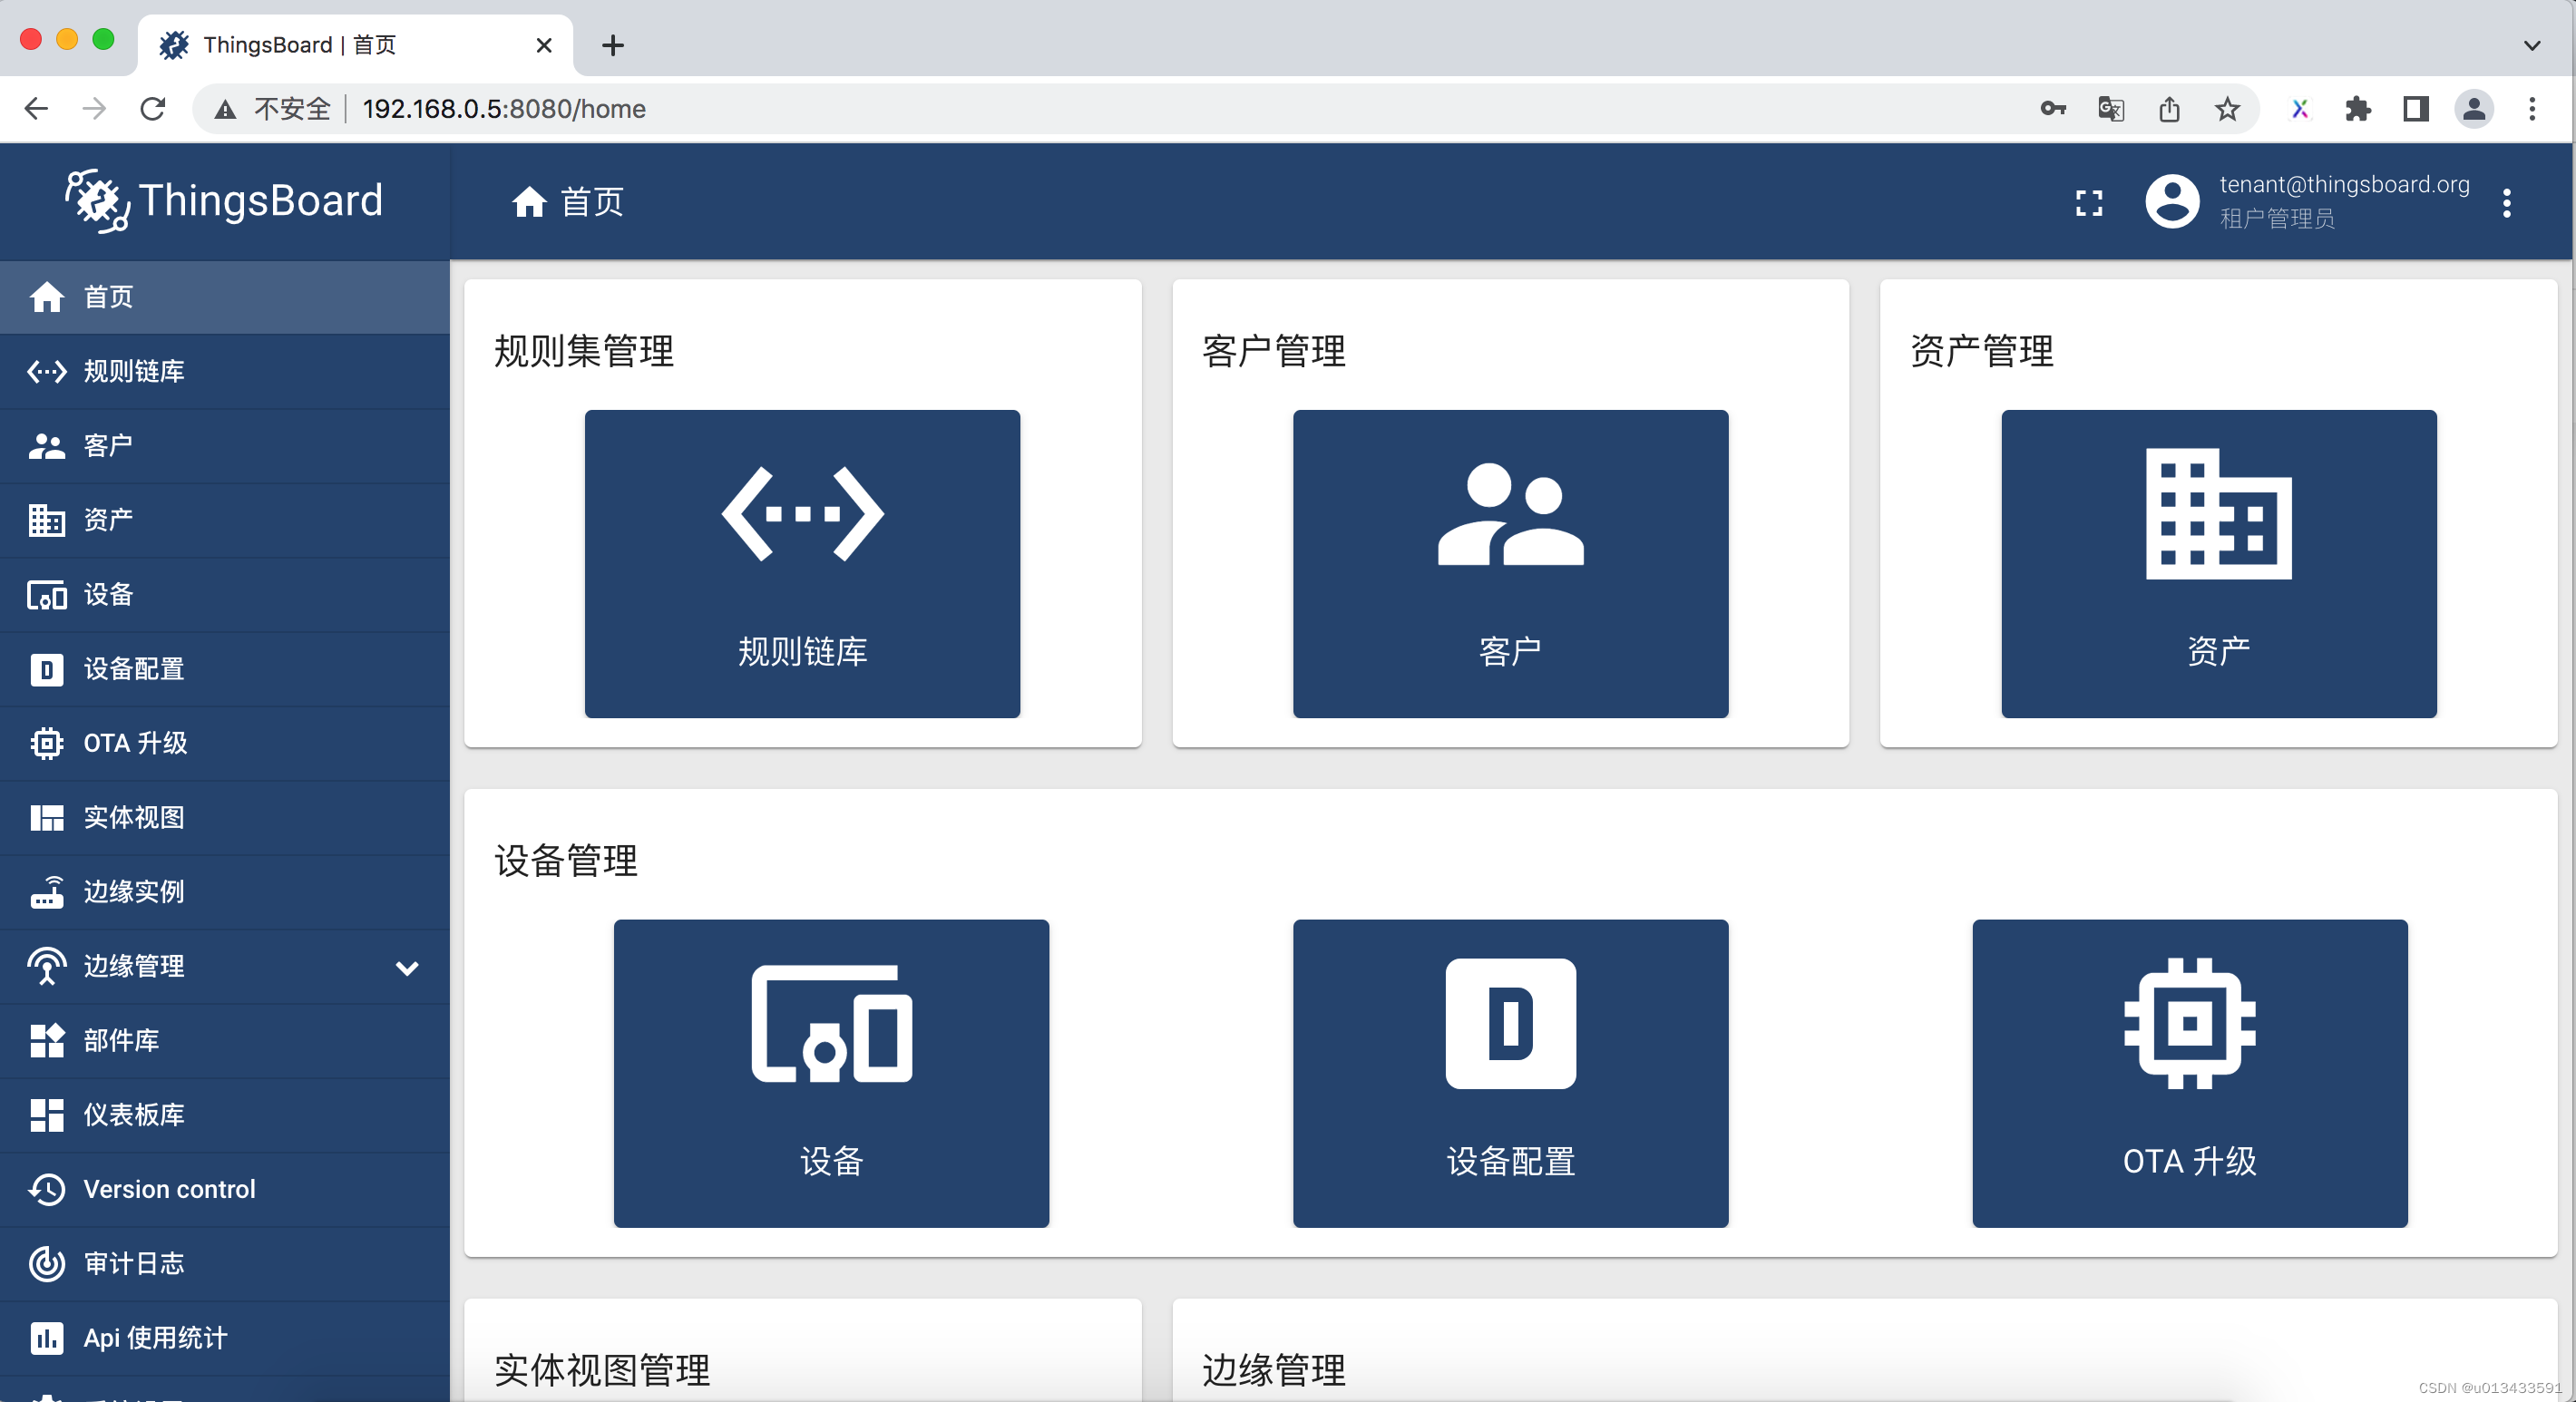
Task: Open the OTA 升级 card button
Action: pos(2189,1074)
